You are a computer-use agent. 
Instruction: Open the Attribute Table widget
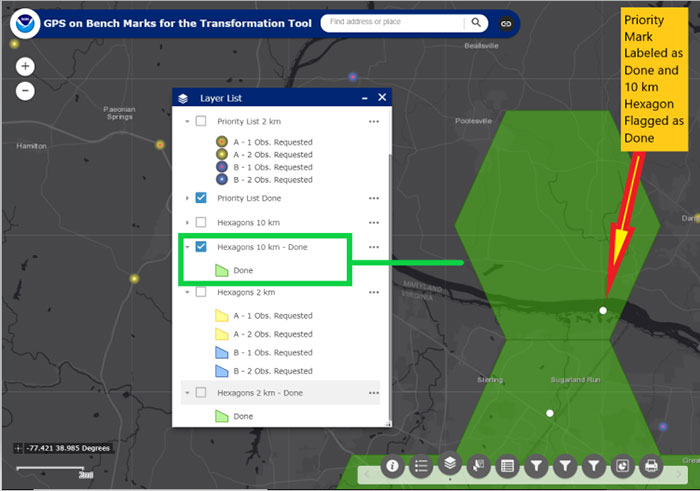[x=507, y=465]
